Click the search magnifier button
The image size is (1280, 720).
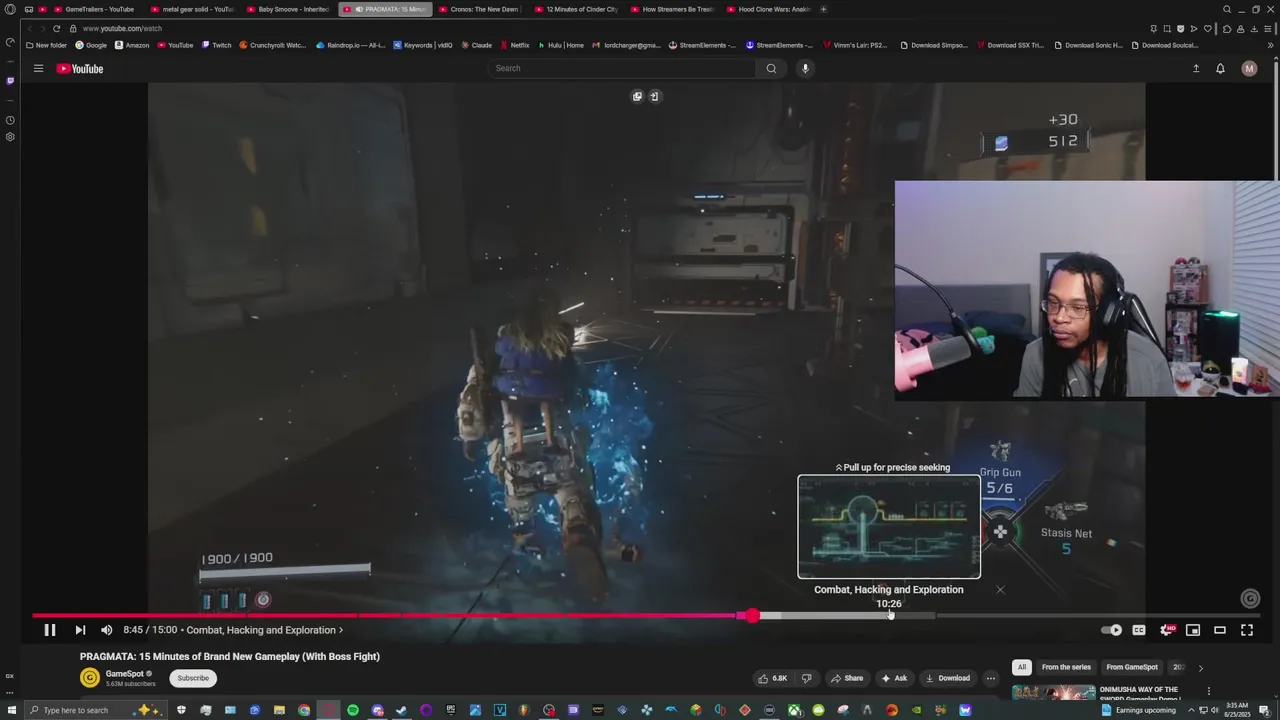tap(771, 68)
